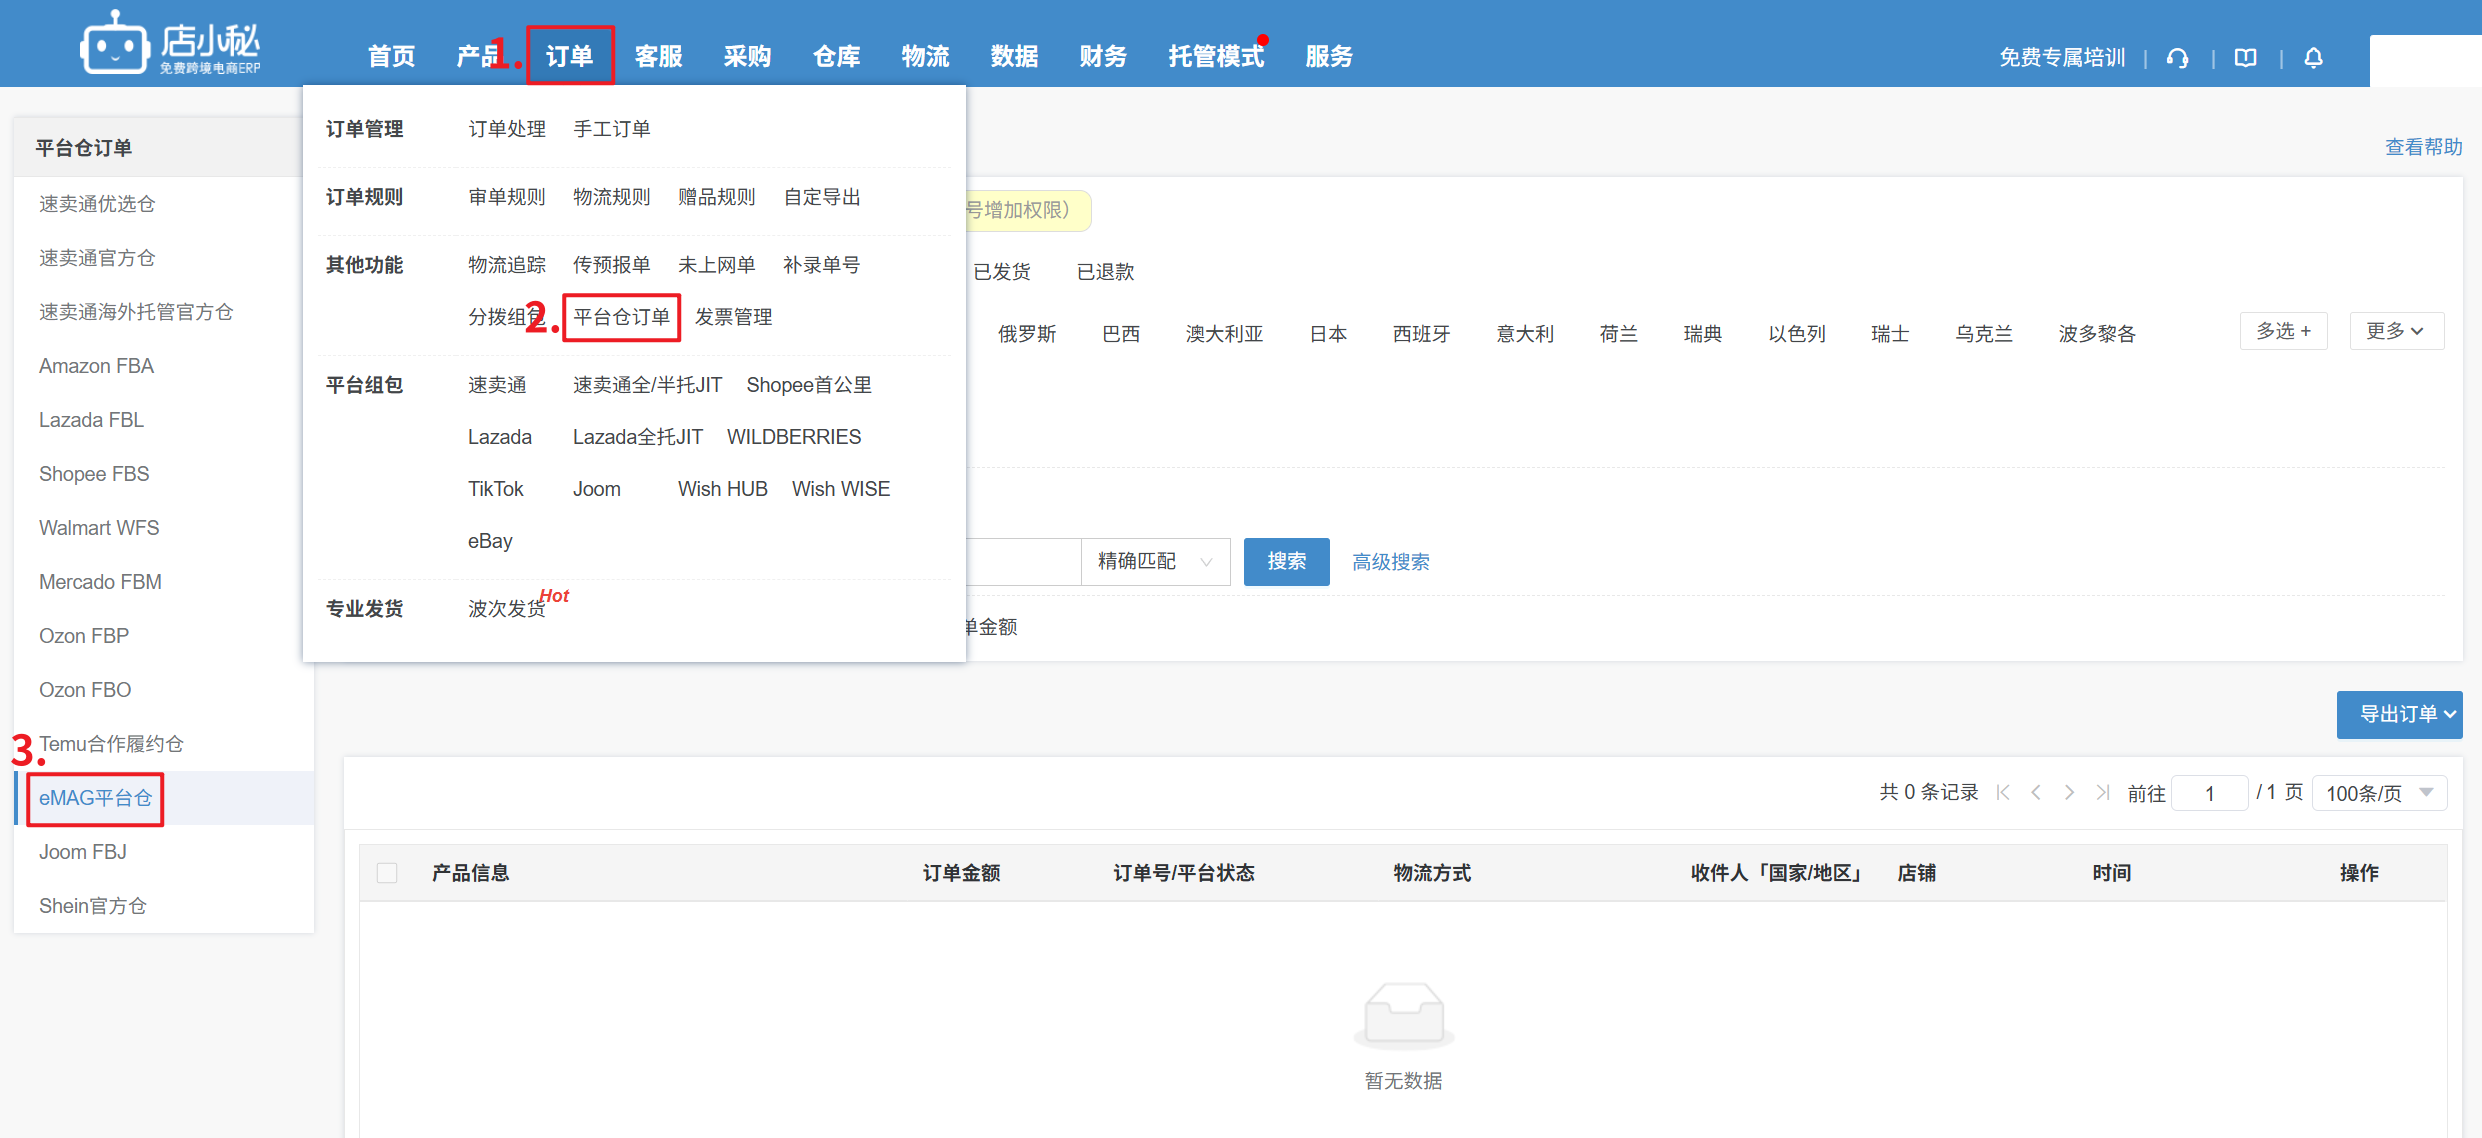Open the 高级搜索 advanced search link
The image size is (2482, 1138).
(1390, 562)
